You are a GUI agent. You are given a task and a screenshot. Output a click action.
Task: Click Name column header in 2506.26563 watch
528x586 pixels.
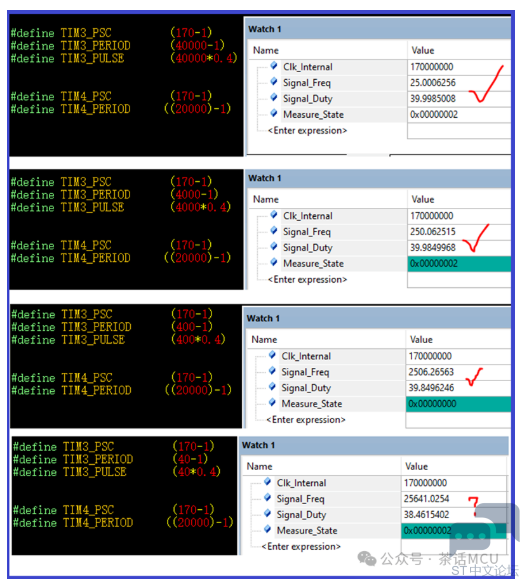[264, 339]
